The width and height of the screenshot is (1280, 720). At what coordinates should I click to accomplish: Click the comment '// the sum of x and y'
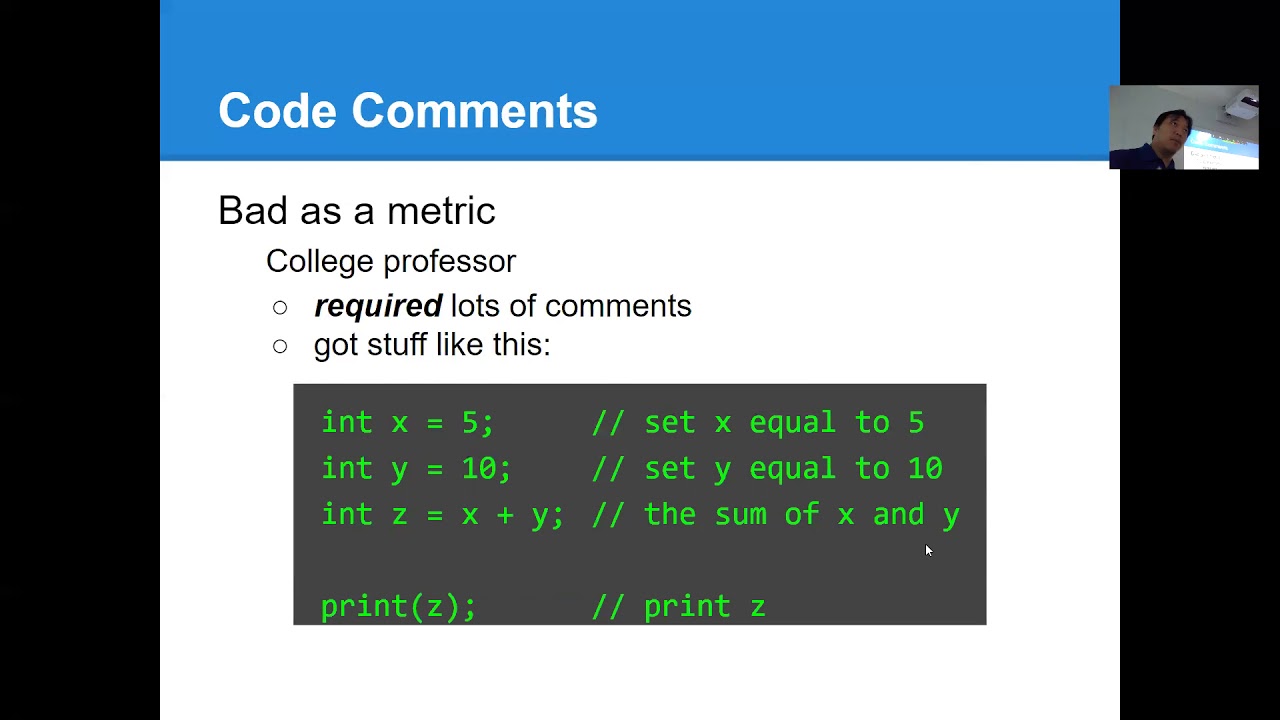[776, 514]
